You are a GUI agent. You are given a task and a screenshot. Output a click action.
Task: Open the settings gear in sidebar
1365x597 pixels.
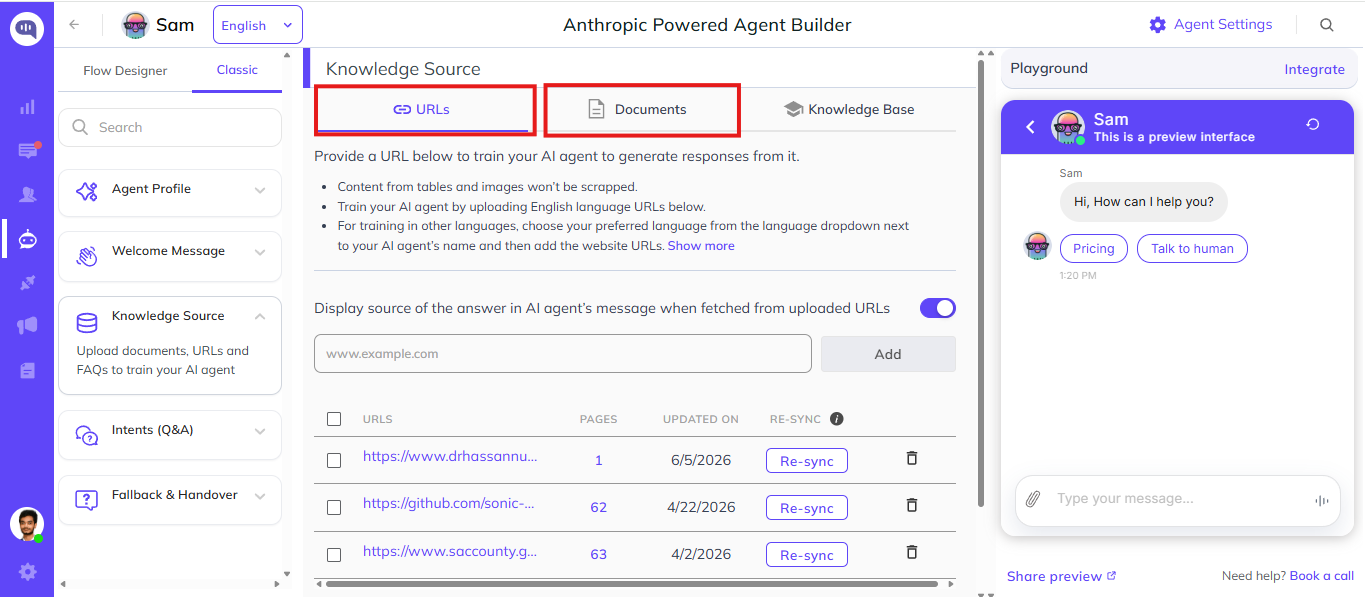(27, 572)
